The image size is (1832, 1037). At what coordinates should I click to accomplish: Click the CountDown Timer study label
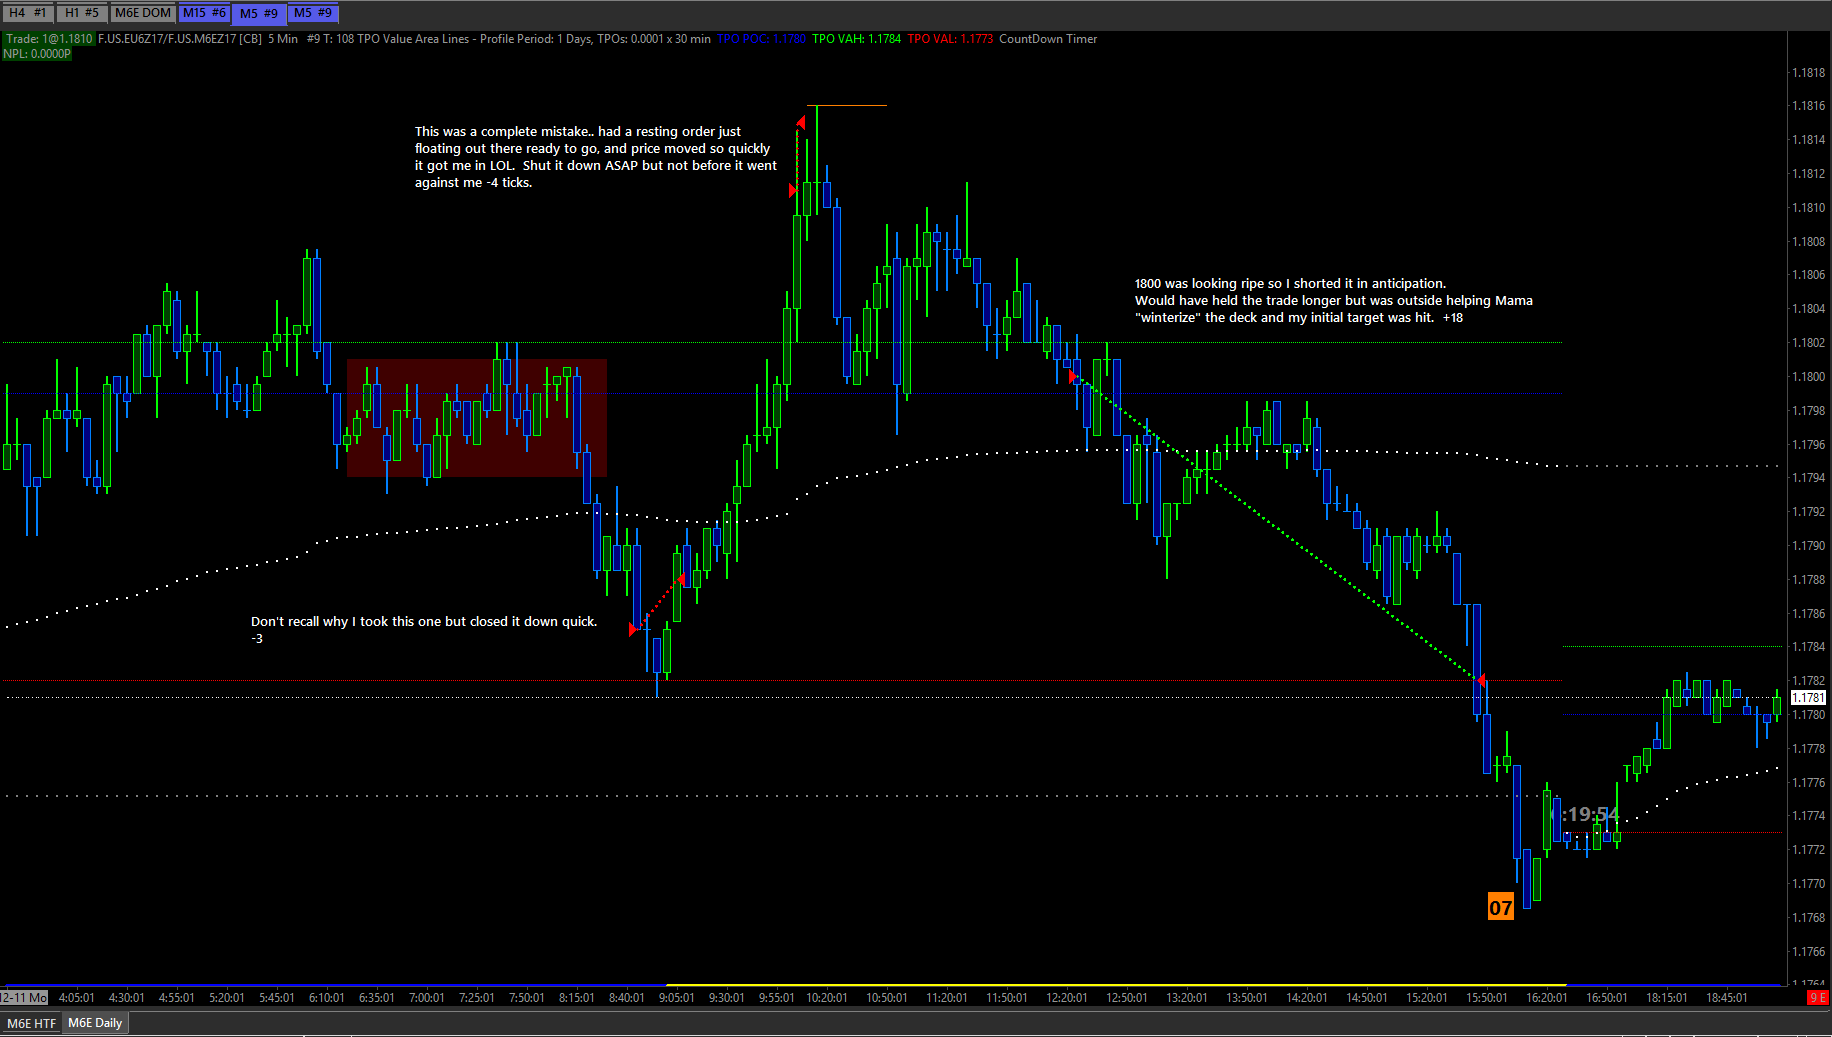1048,39
